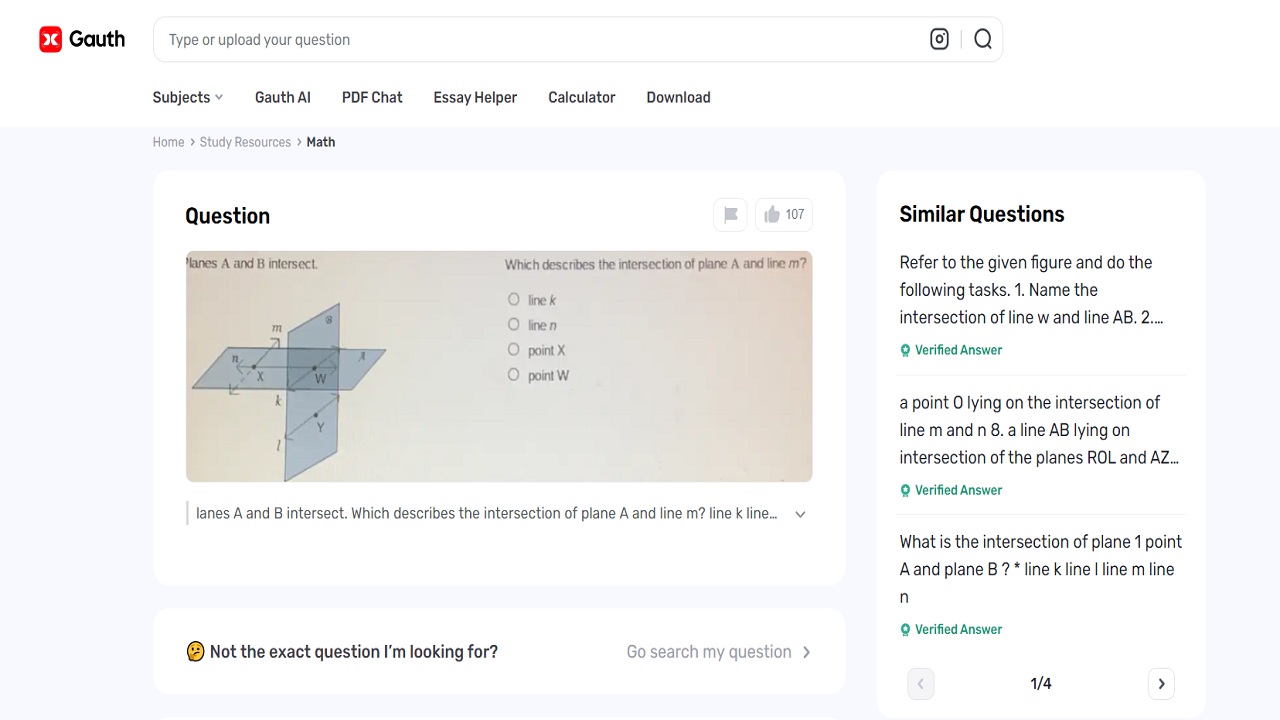Click the magnifying glass search icon
The image size is (1280, 720).
[982, 38]
